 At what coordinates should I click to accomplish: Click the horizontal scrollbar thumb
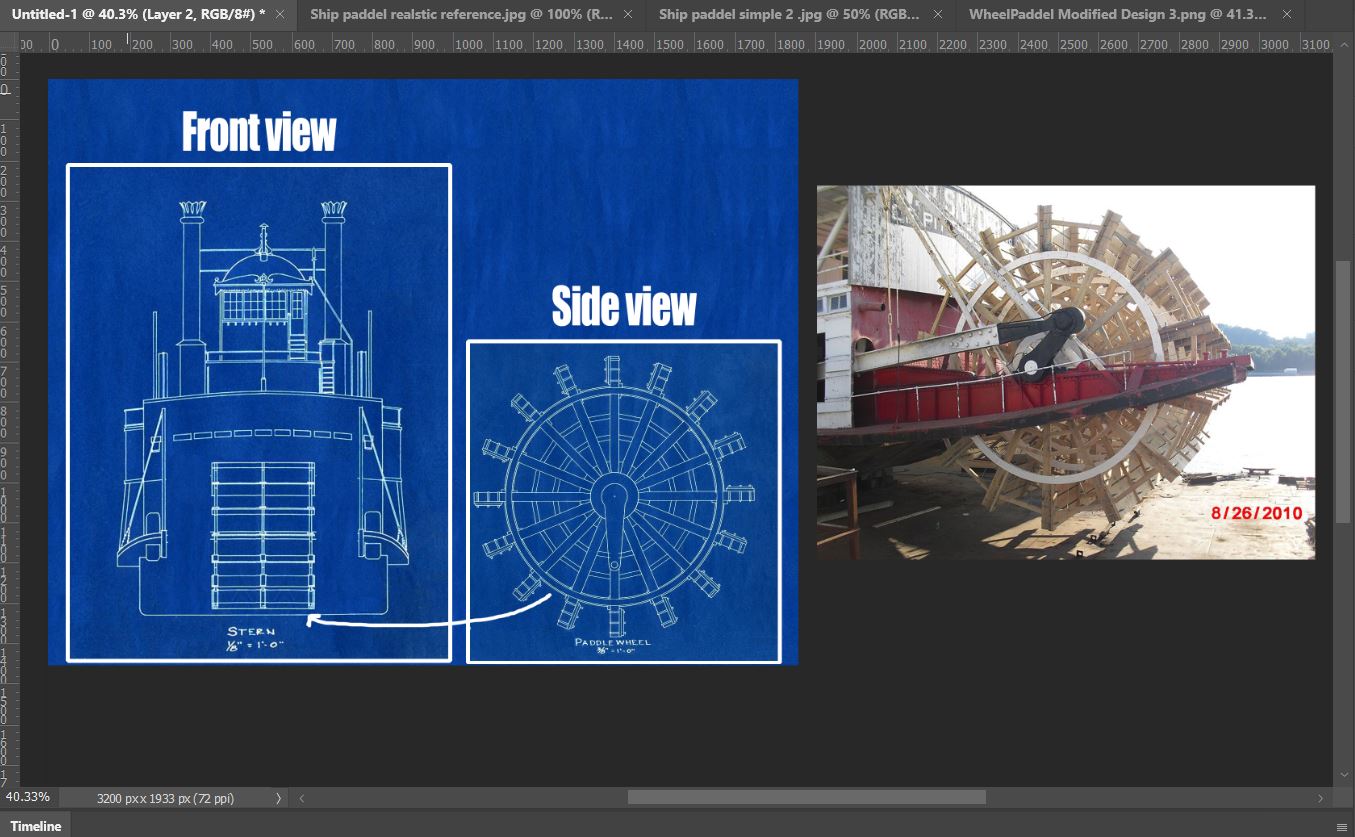click(806, 798)
